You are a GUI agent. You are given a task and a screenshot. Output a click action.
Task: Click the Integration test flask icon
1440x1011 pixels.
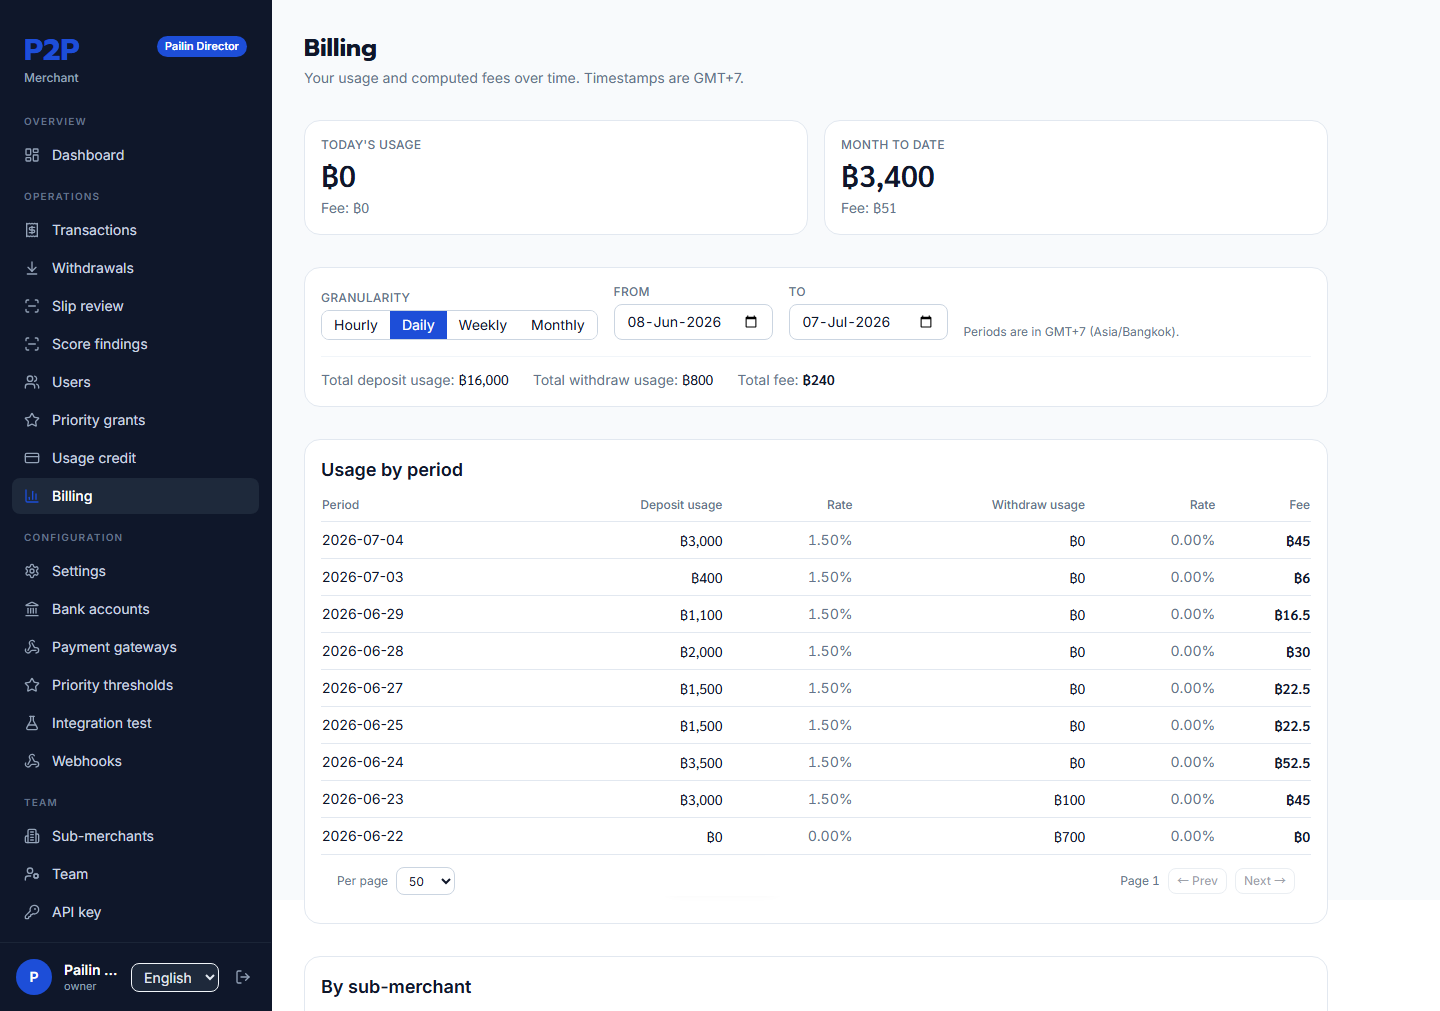pos(32,723)
